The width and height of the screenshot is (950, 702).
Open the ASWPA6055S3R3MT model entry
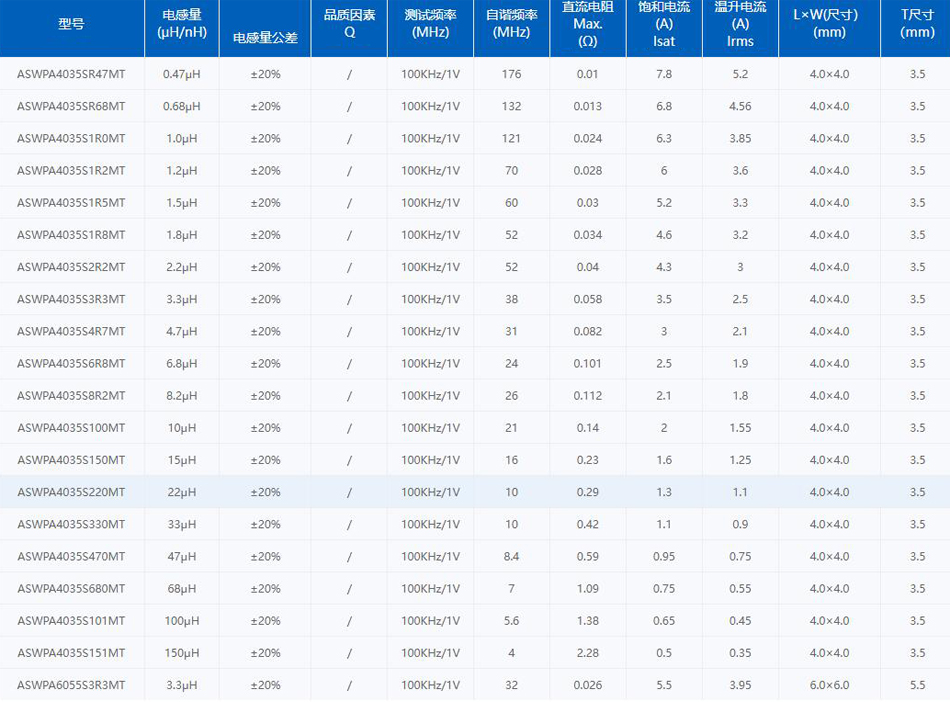71,685
